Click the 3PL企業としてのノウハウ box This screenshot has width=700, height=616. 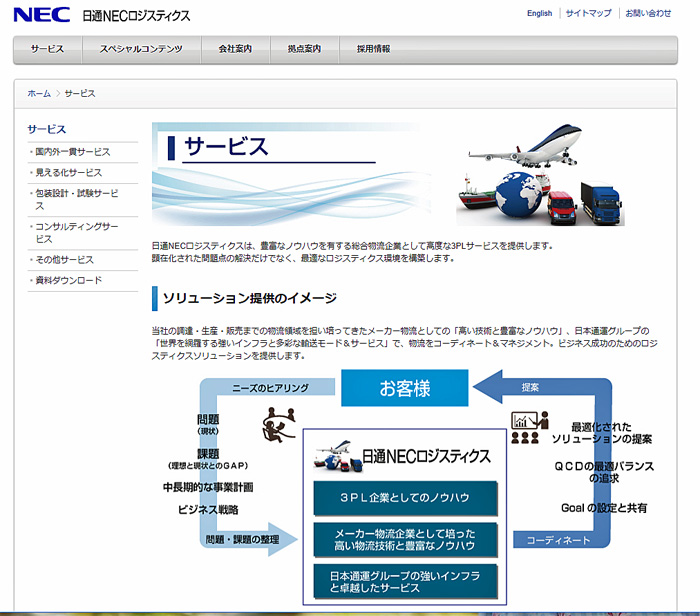405,498
